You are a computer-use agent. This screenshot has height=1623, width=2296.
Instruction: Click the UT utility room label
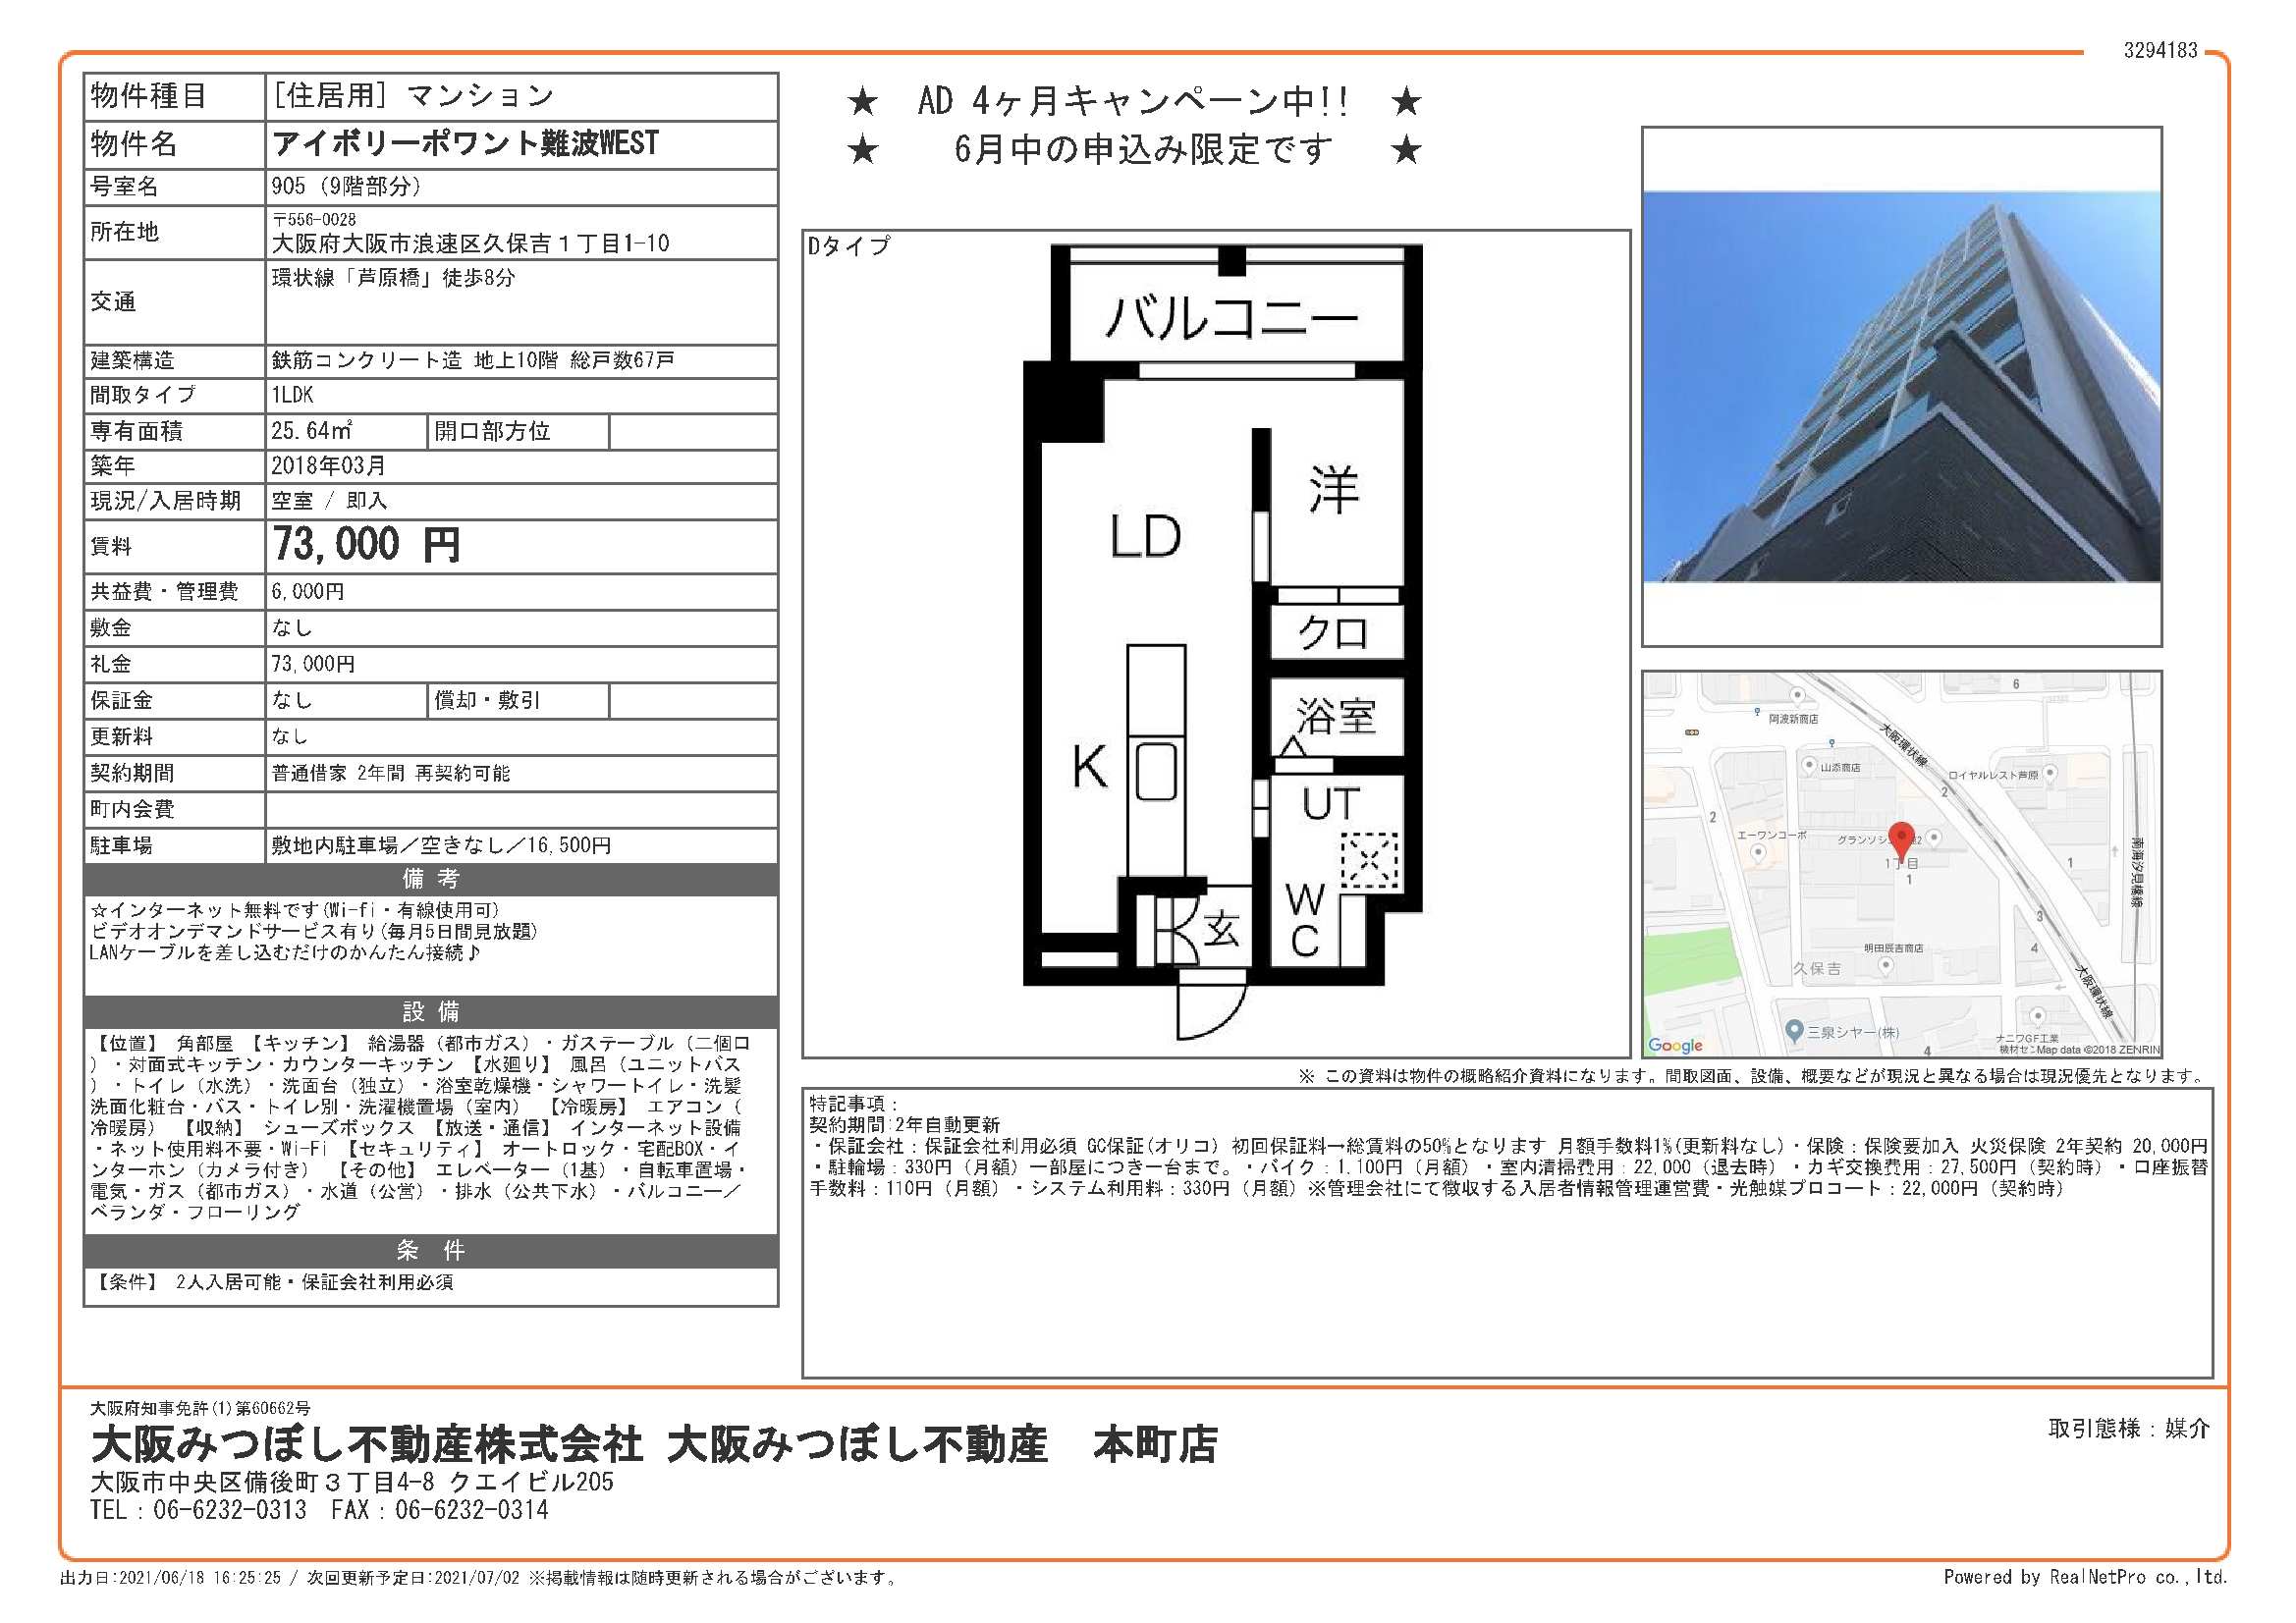pyautogui.click(x=1332, y=804)
